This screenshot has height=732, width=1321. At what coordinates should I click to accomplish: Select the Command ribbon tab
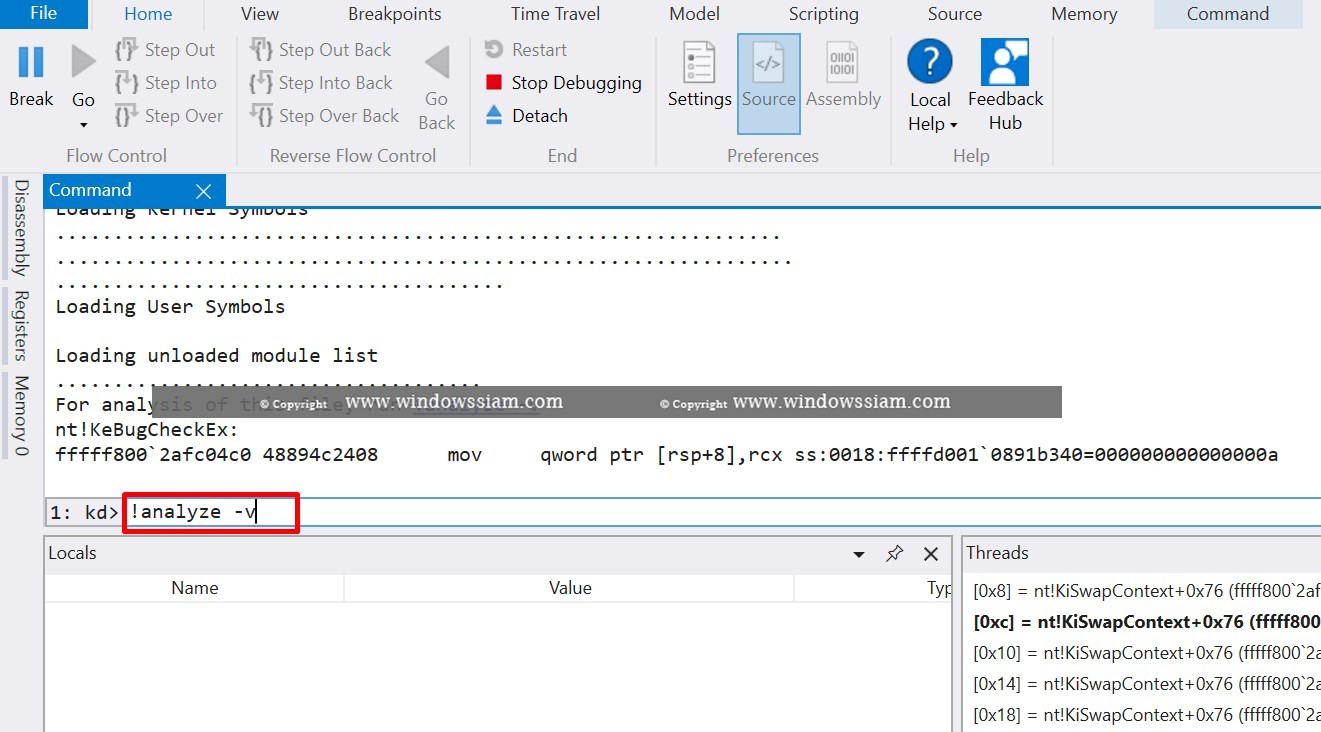(1228, 14)
